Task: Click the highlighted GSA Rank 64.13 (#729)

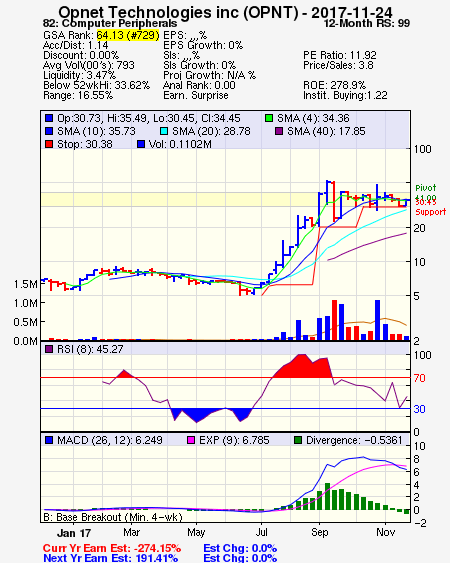Action: [x=128, y=35]
